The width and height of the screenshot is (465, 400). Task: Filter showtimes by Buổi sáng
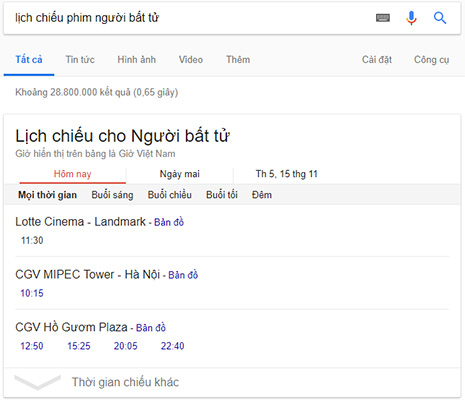click(x=112, y=195)
